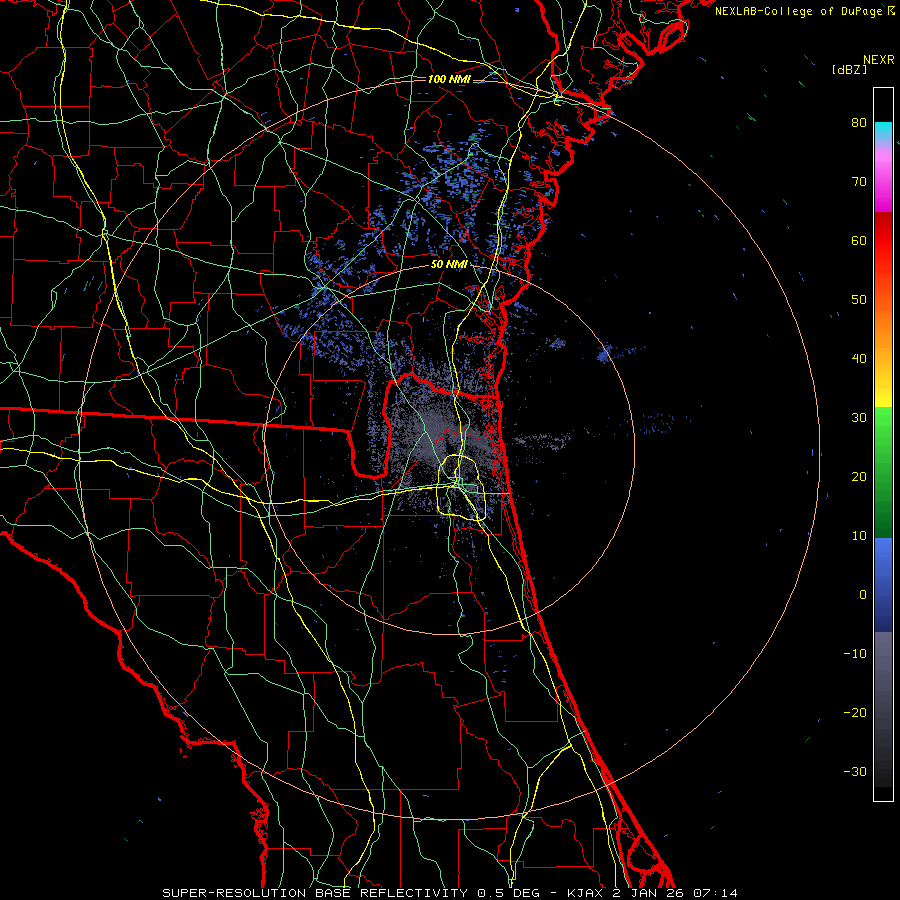Click the 10 dBZ value on the legend

tap(859, 536)
